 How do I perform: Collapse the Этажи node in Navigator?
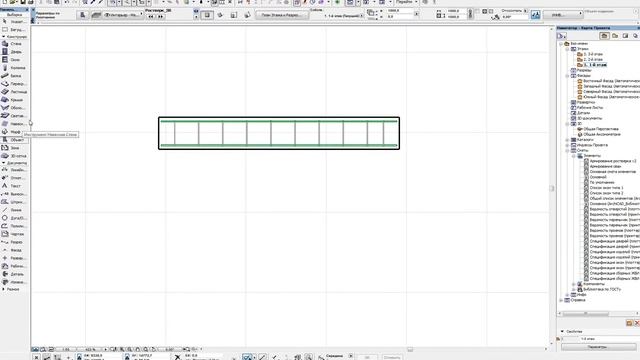tap(567, 49)
